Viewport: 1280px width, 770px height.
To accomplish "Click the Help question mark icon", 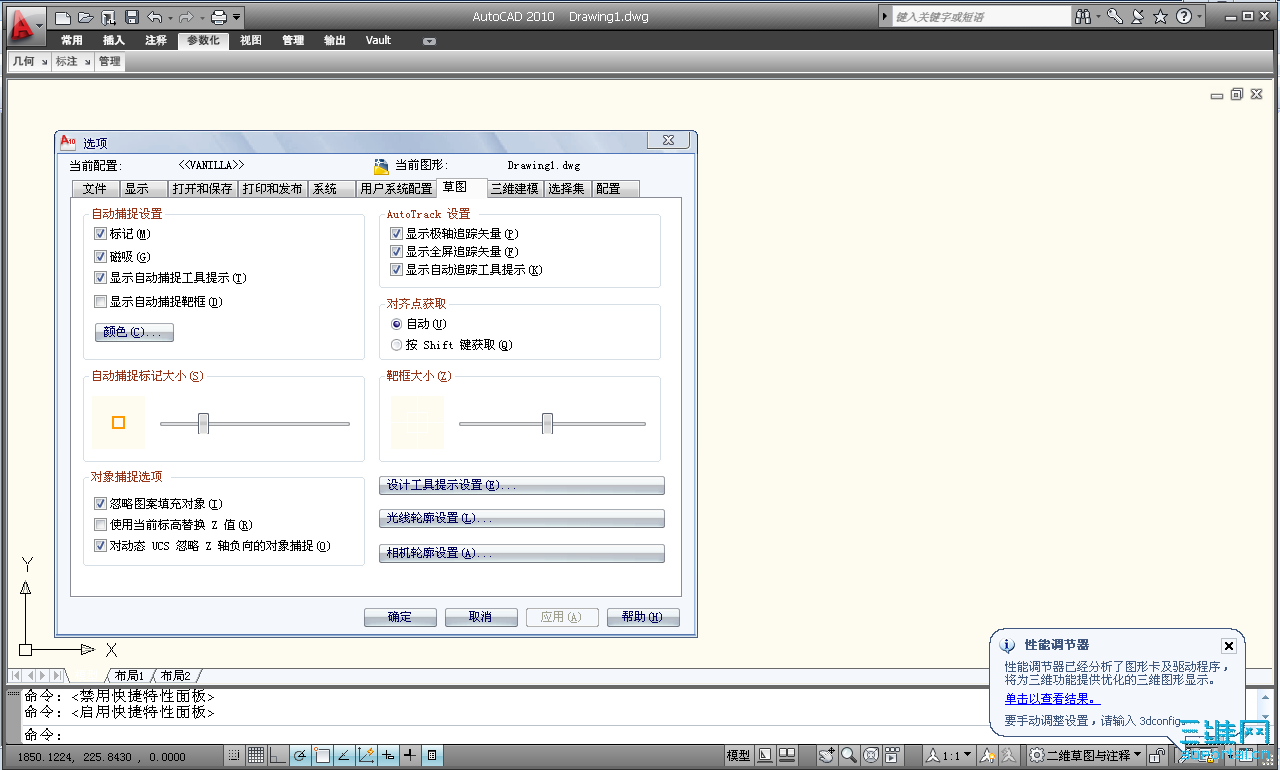I will click(1183, 17).
